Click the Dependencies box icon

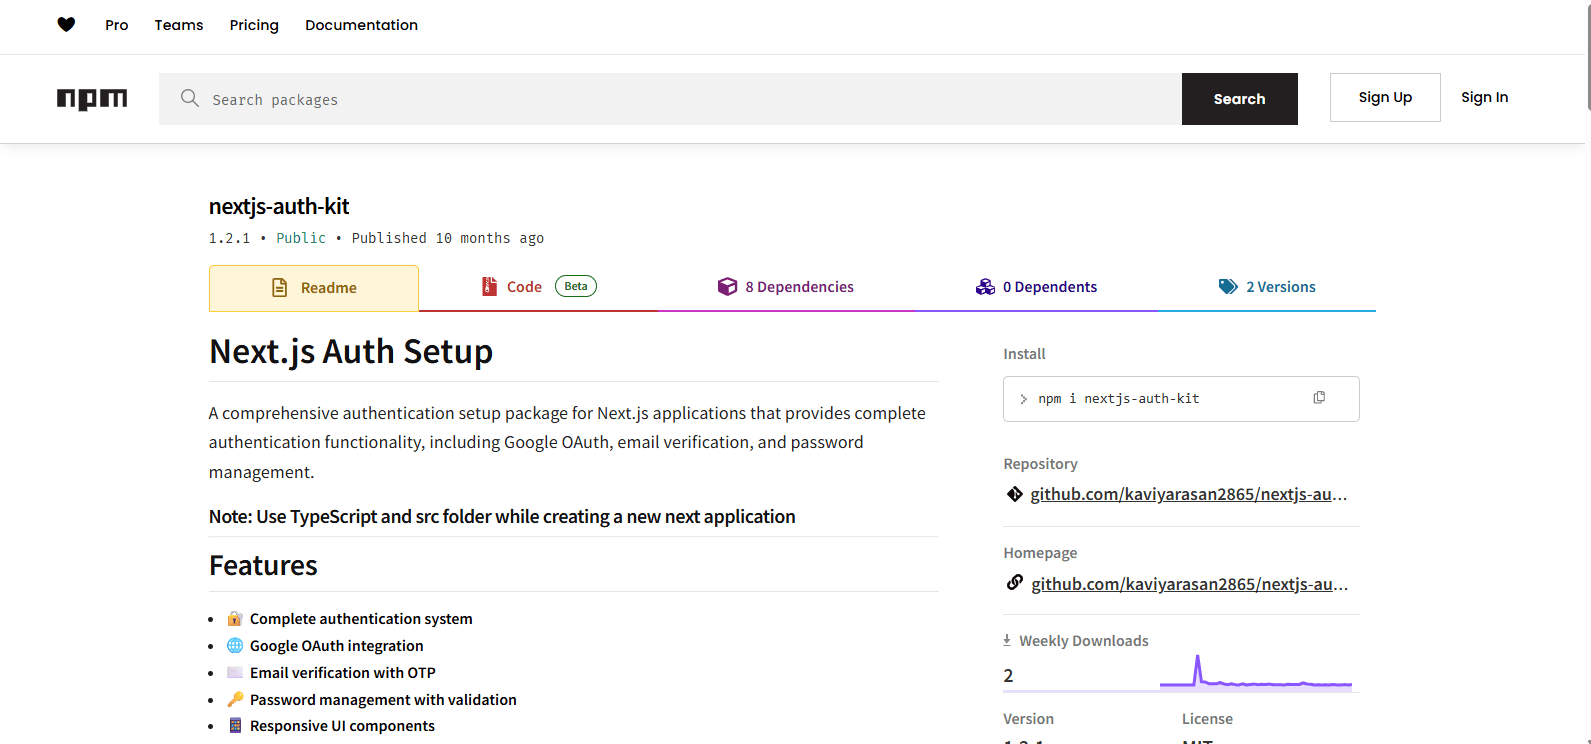click(x=727, y=287)
